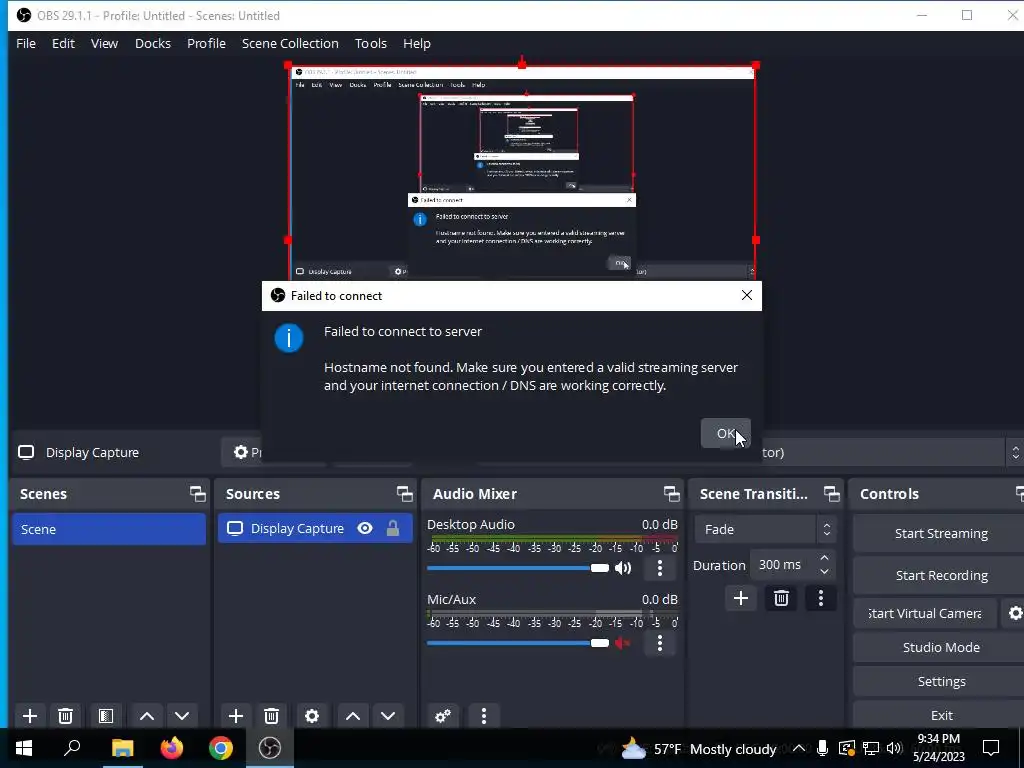Open the Profile menu

[x=206, y=43]
